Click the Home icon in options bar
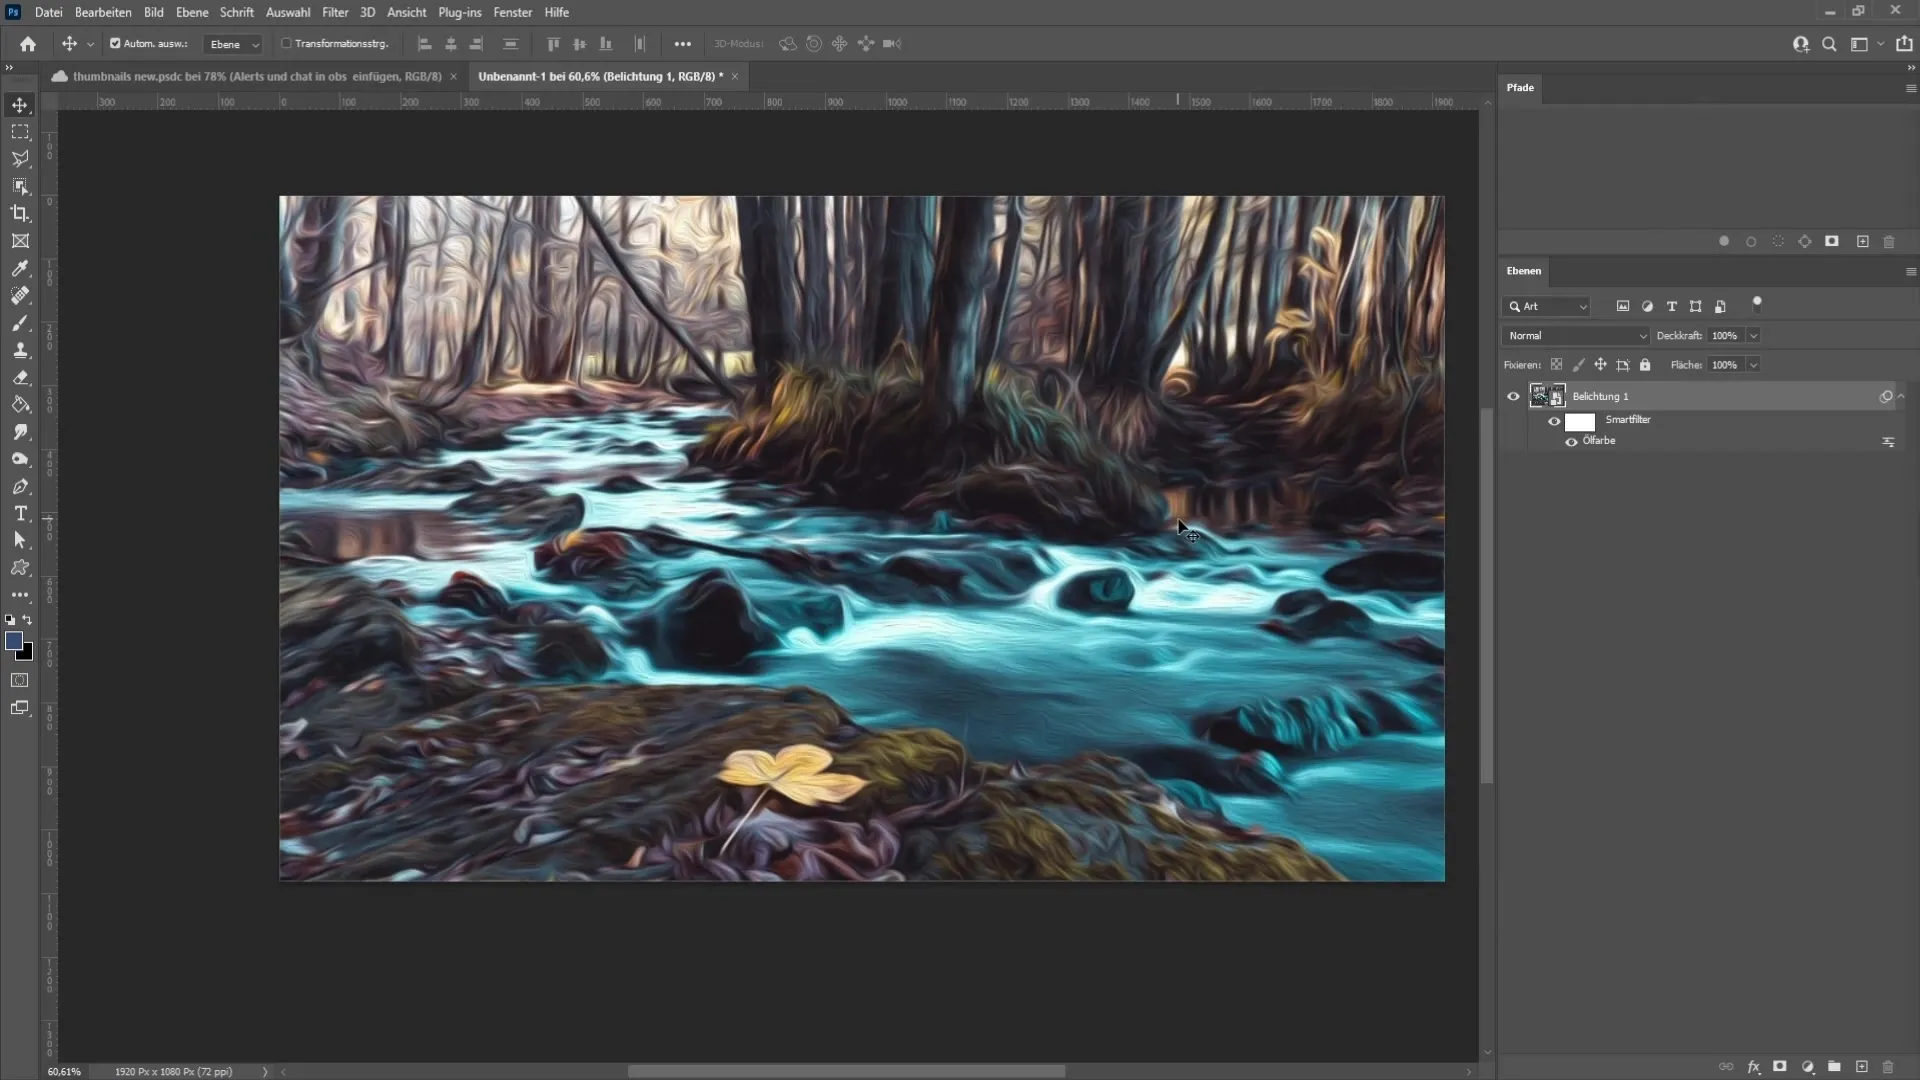 tap(28, 44)
